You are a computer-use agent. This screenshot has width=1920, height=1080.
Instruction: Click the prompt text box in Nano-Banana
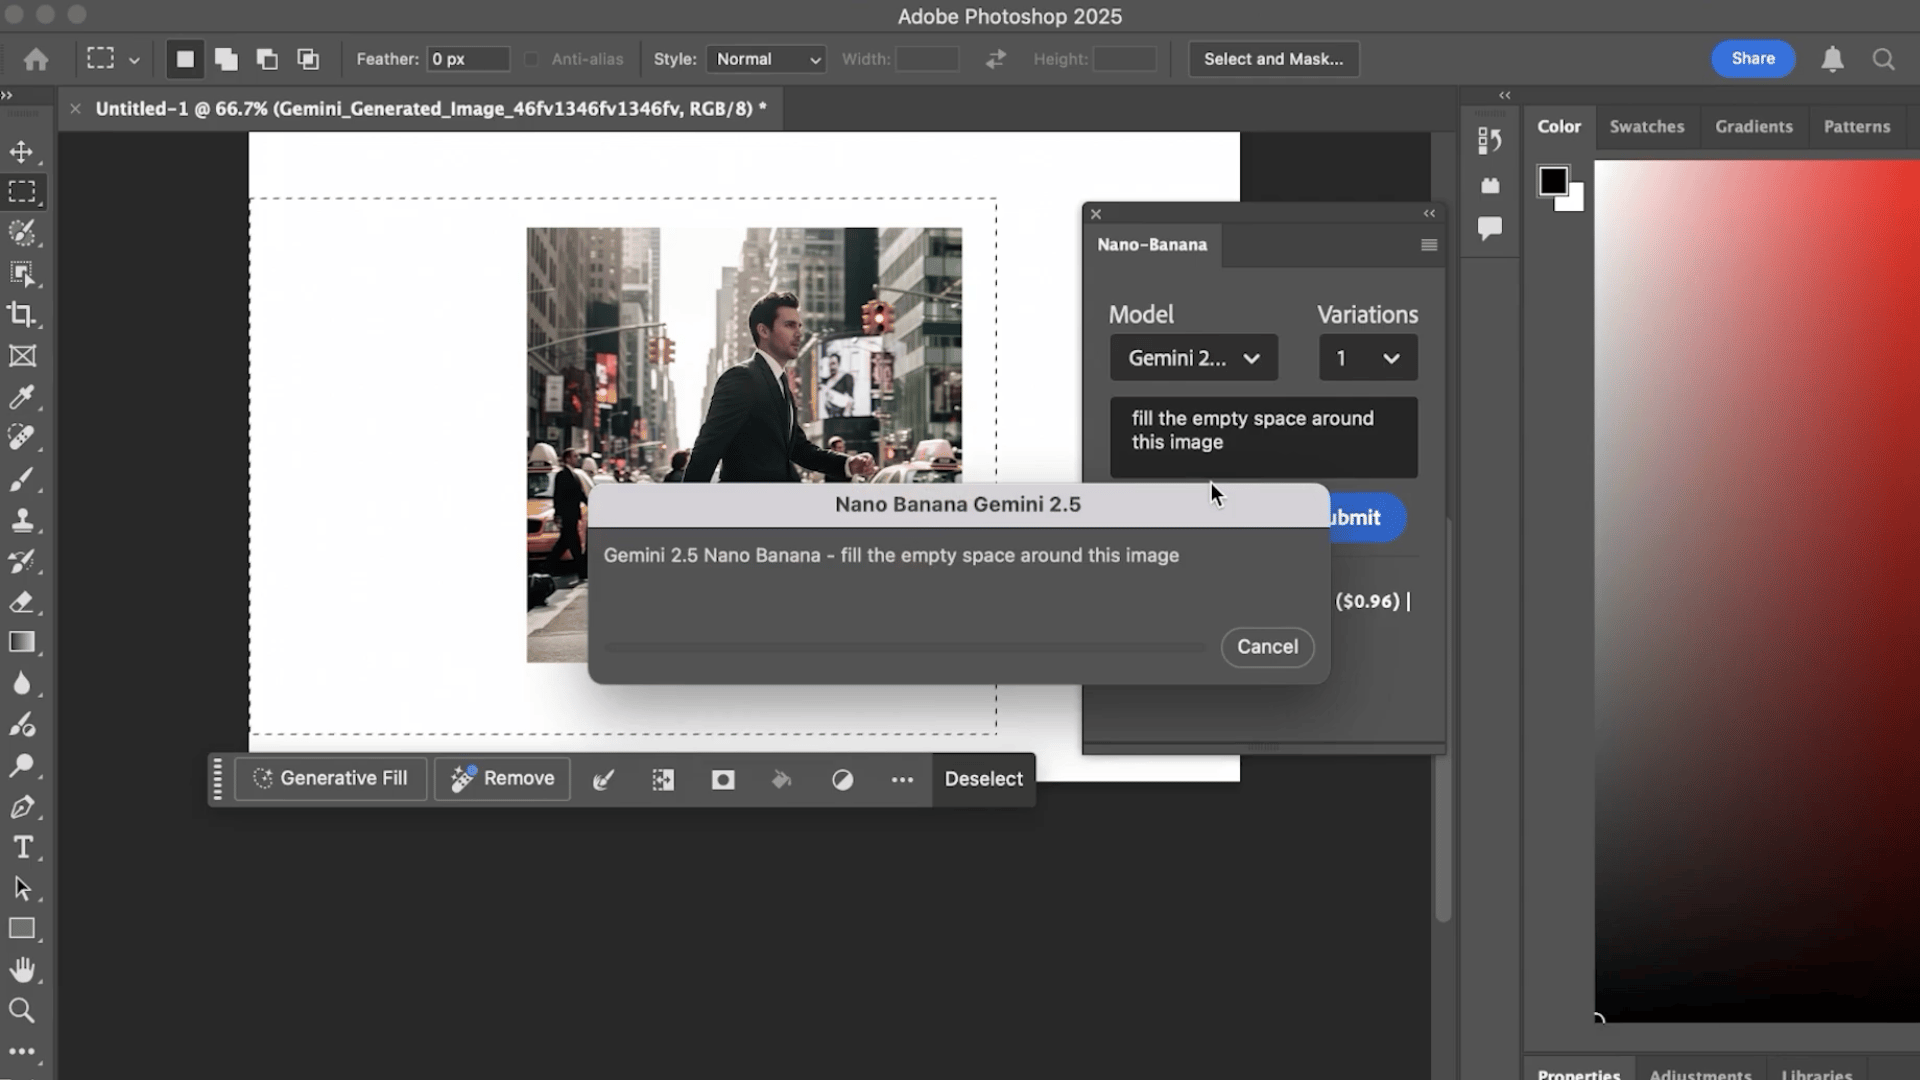coord(1263,437)
